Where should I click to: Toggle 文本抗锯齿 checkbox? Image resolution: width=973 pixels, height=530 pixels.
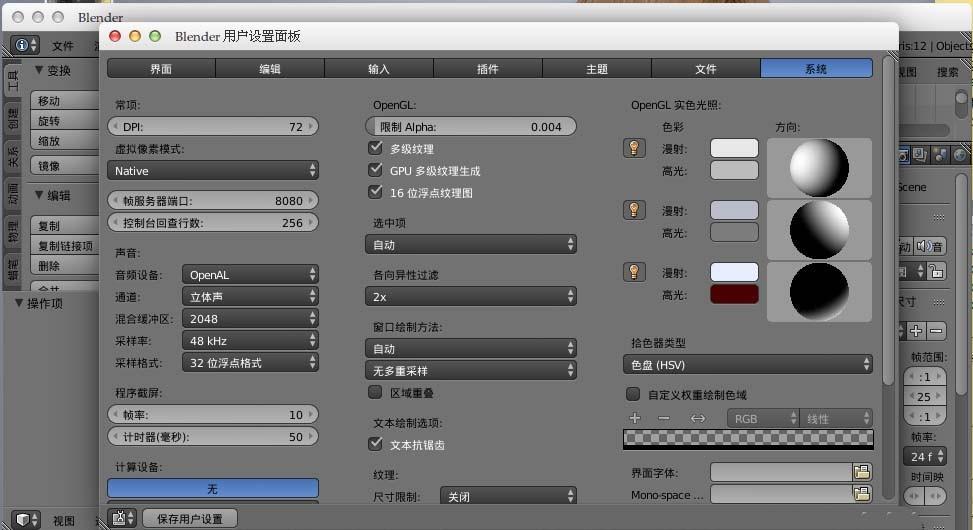coord(375,444)
